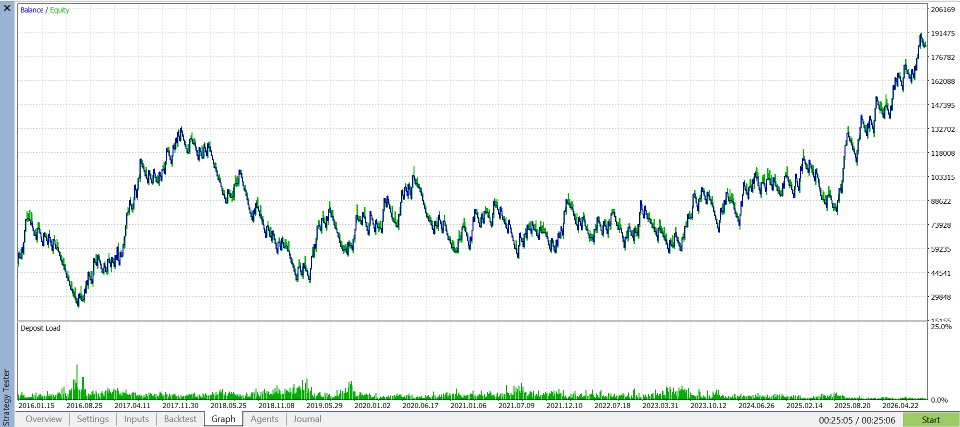Click the 59235 axis value
This screenshot has width=960, height=427.
tap(943, 249)
